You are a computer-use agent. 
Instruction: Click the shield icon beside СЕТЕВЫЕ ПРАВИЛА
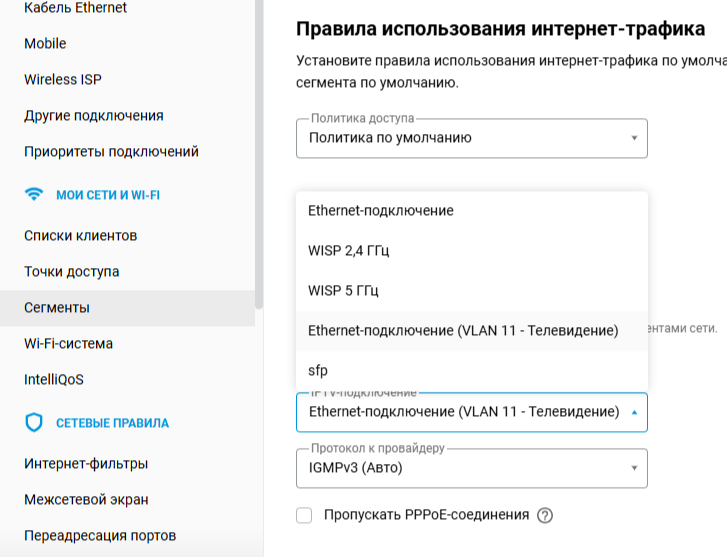(33, 423)
